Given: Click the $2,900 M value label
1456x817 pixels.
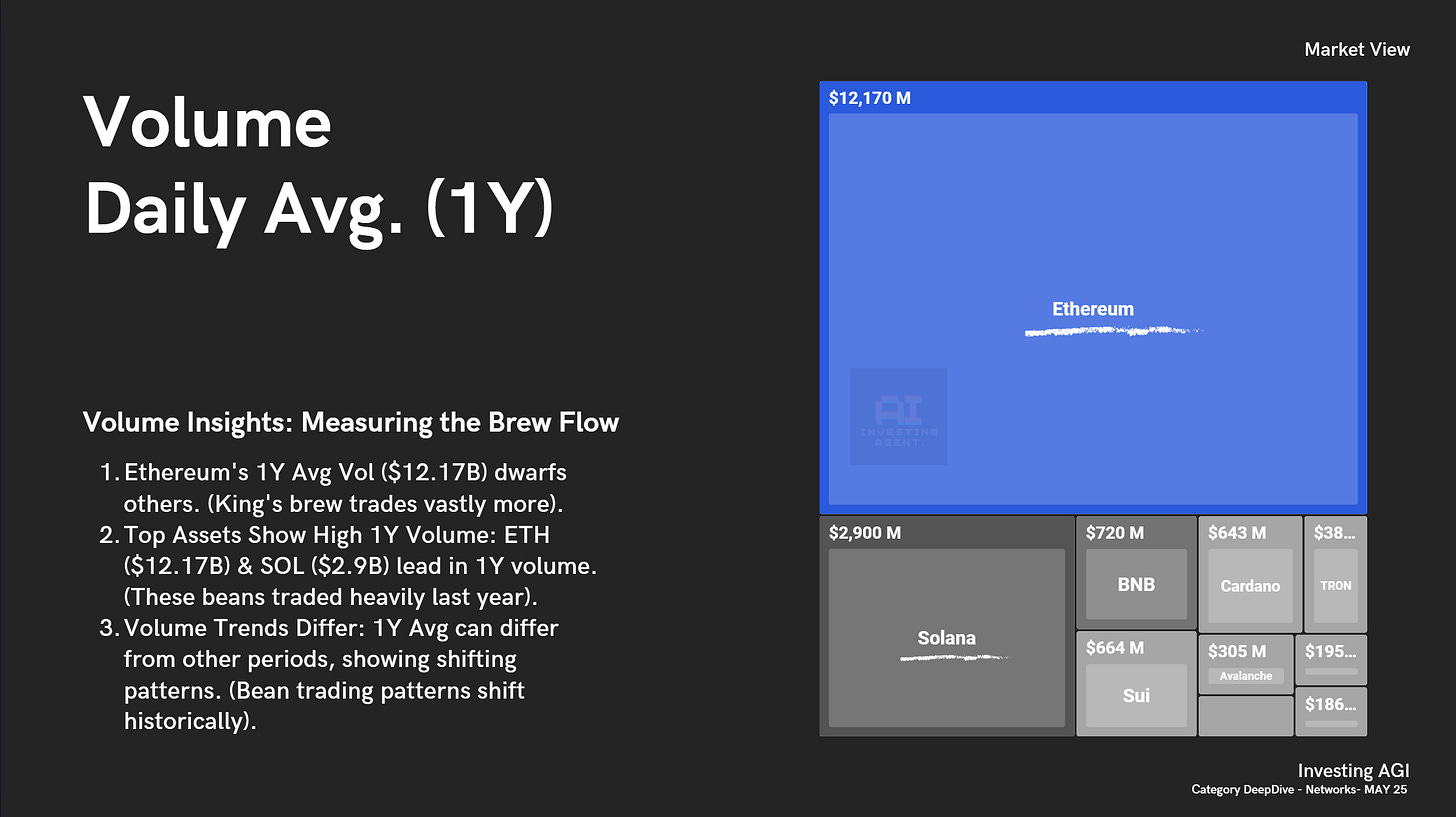Looking at the screenshot, I should point(865,533).
